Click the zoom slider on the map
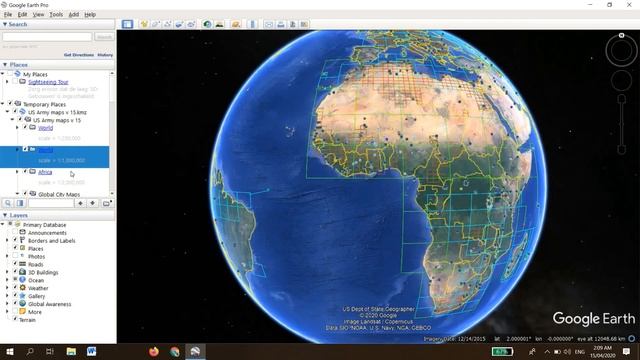The image size is (640, 360). tap(621, 124)
